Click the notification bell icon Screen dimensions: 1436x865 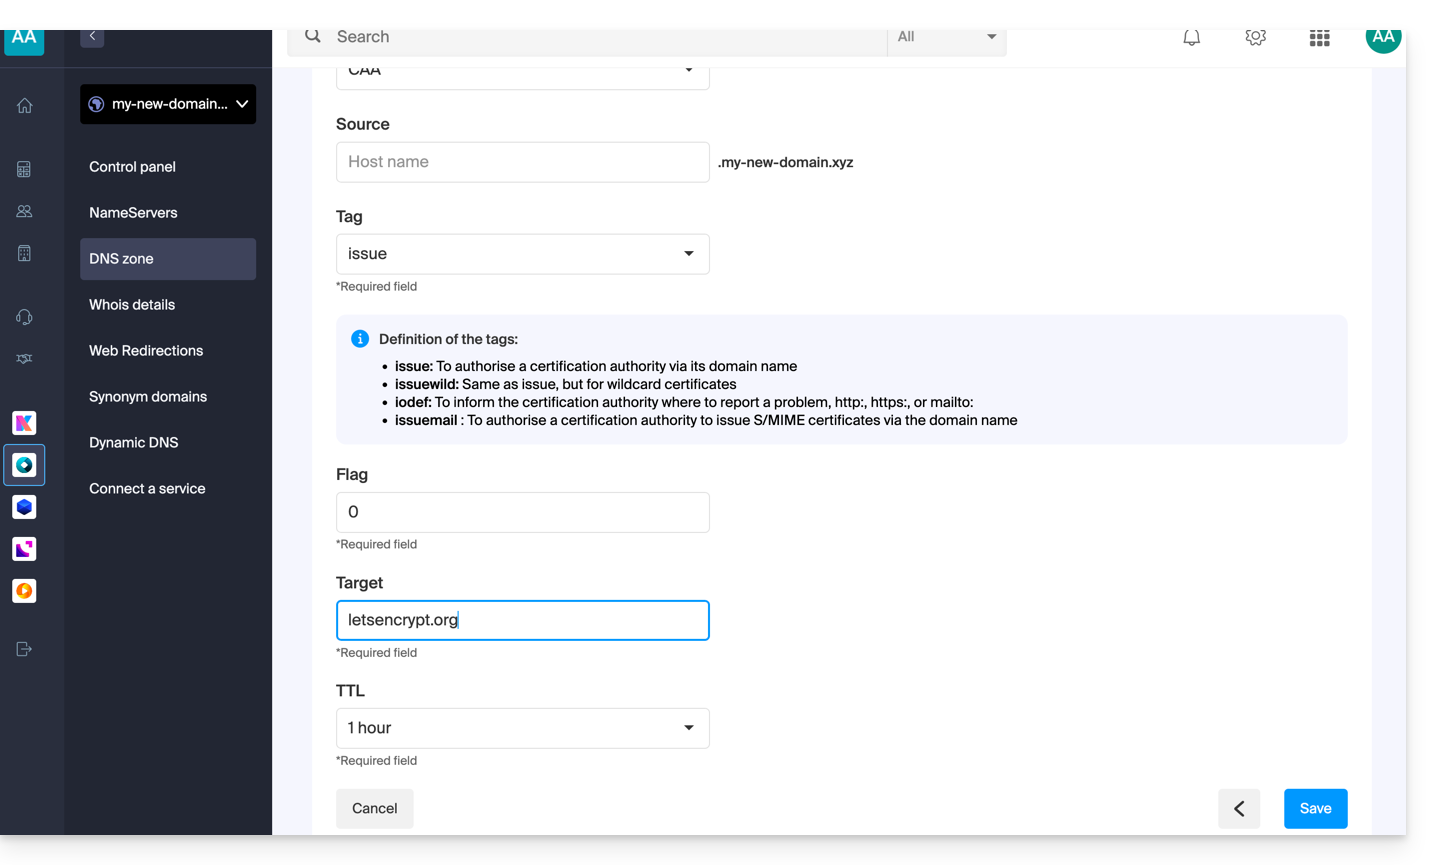1191,38
